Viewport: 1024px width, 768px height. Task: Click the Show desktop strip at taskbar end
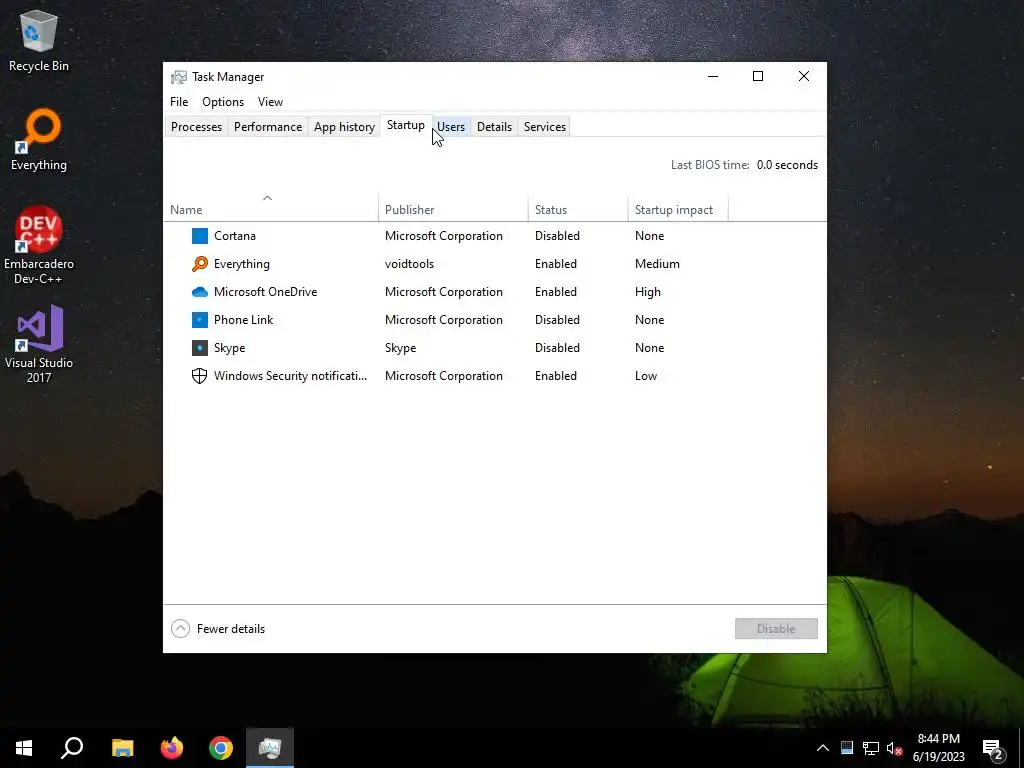coord(1021,748)
